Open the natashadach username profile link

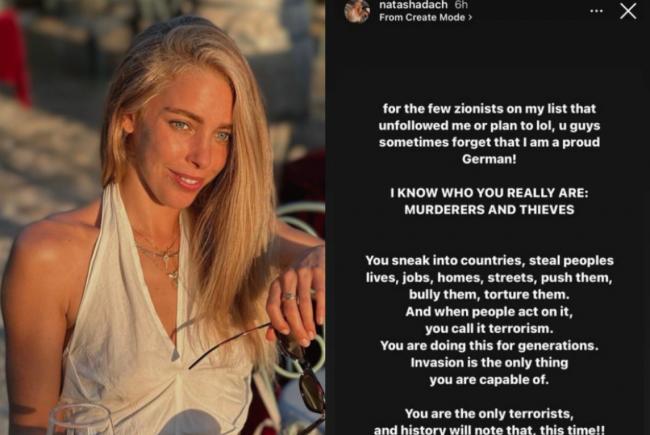click(413, 5)
